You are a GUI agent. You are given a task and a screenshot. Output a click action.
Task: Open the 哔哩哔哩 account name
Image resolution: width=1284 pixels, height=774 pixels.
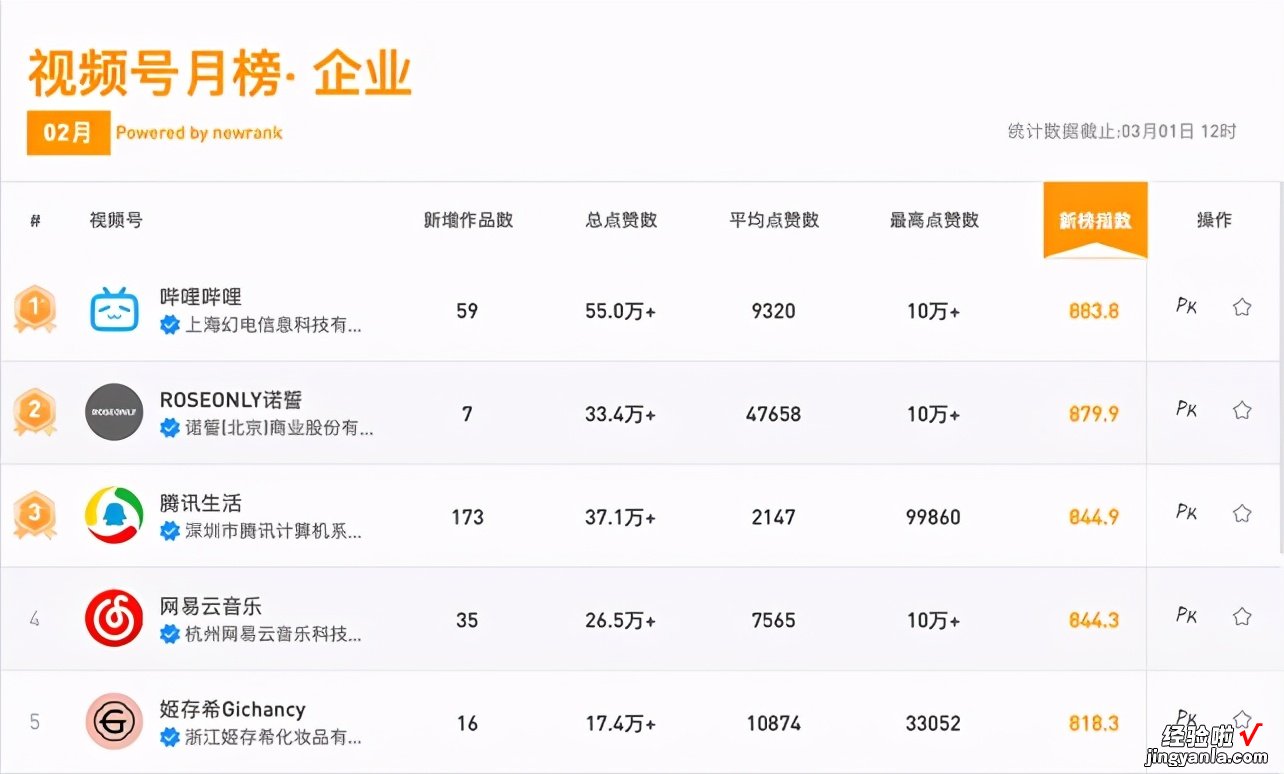click(x=201, y=297)
